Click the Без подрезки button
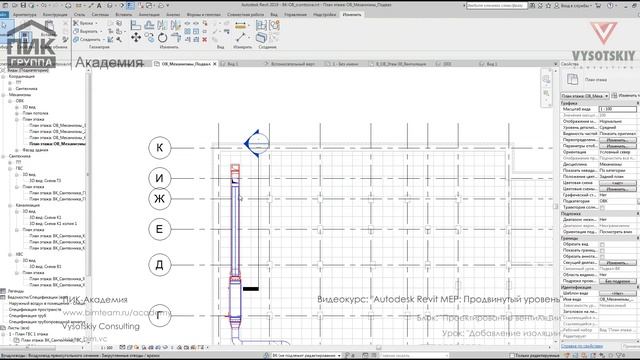Image resolution: width=640 pixels, height=360 pixels. (x=617, y=281)
